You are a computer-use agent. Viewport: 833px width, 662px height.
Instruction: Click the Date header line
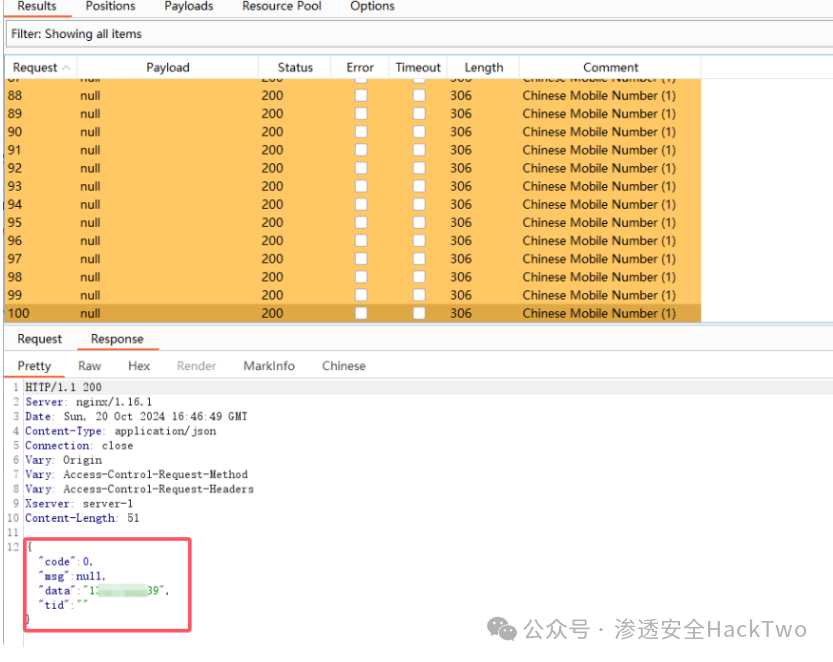point(136,416)
